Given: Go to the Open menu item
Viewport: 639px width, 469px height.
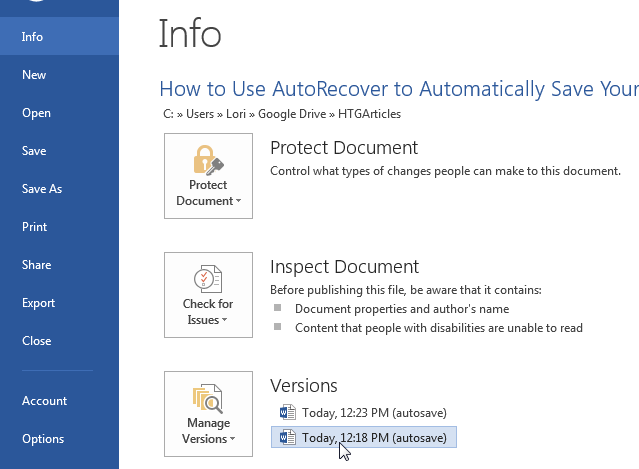Looking at the screenshot, I should coord(36,113).
